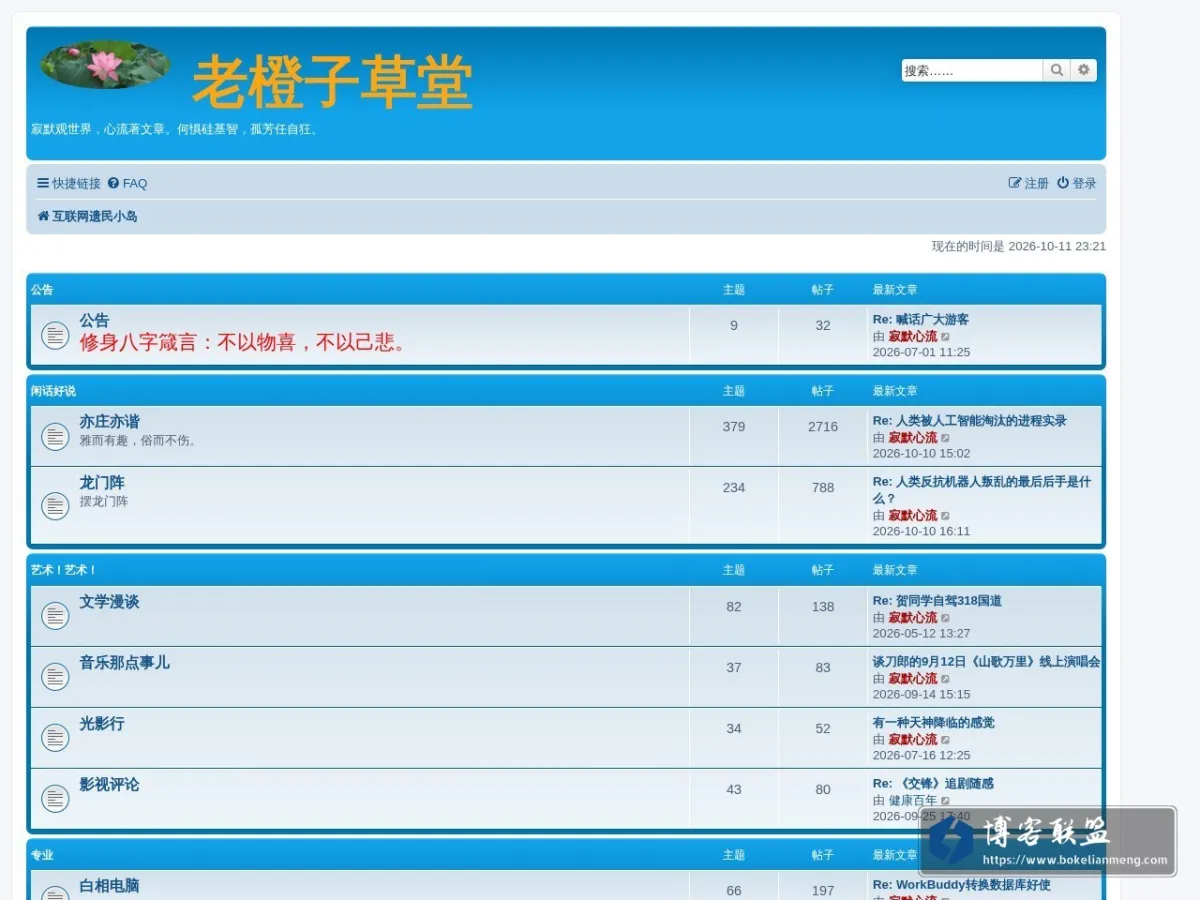Click the forum status icon beside 音乐那点事儿
Screen dimensions: 1200x900
click(55, 677)
